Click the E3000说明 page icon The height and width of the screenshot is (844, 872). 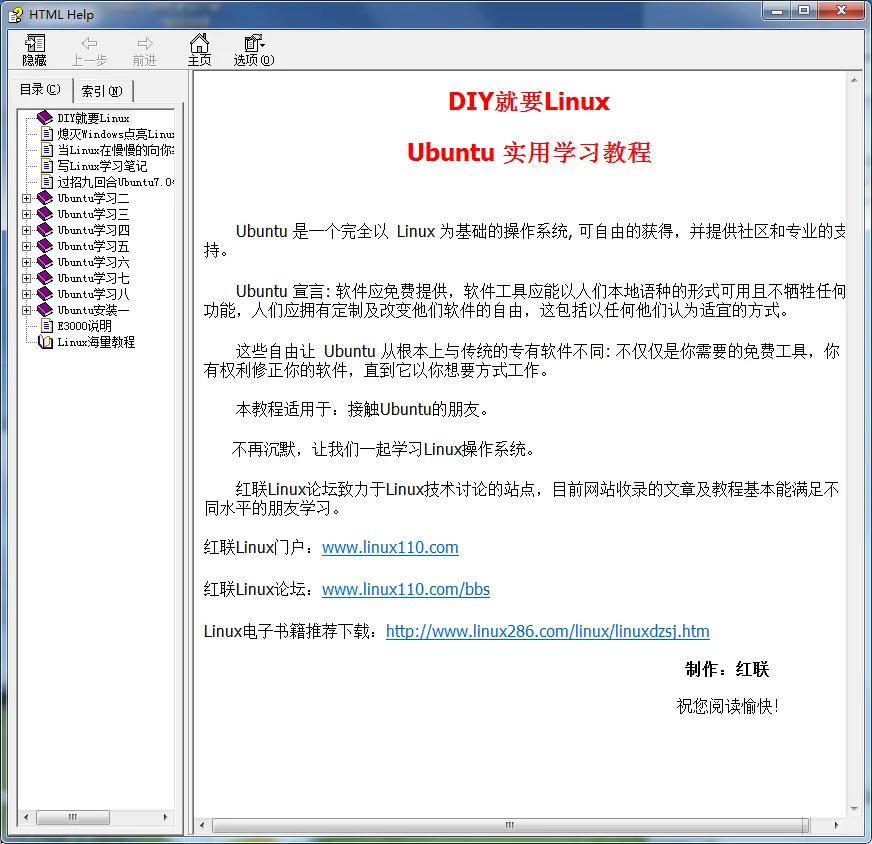[x=47, y=326]
